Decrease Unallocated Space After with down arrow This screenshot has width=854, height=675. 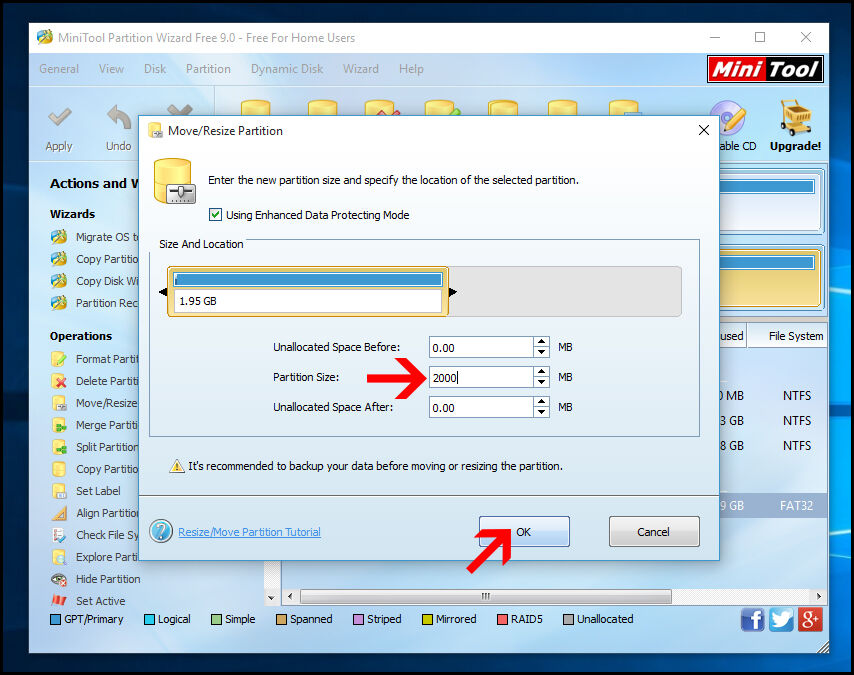[541, 412]
